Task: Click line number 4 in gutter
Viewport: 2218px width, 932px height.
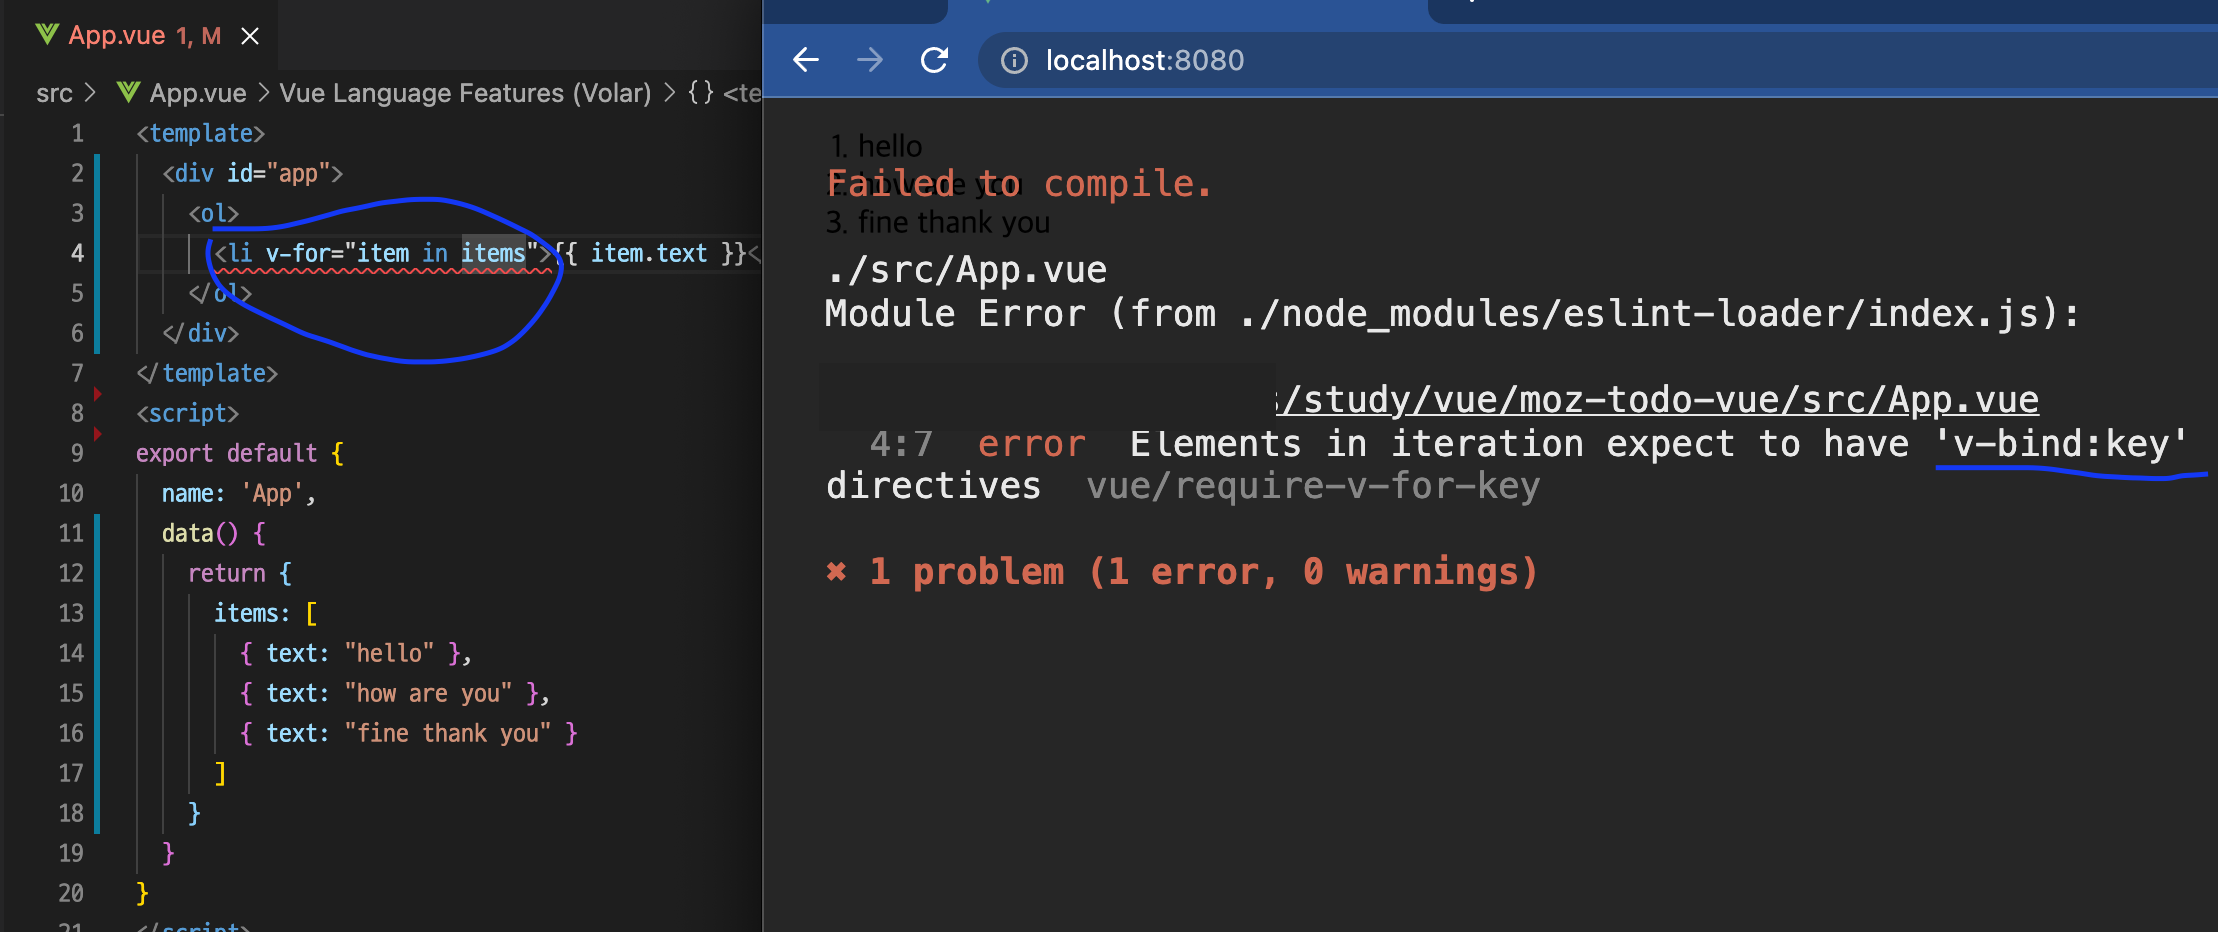Action: (x=76, y=253)
